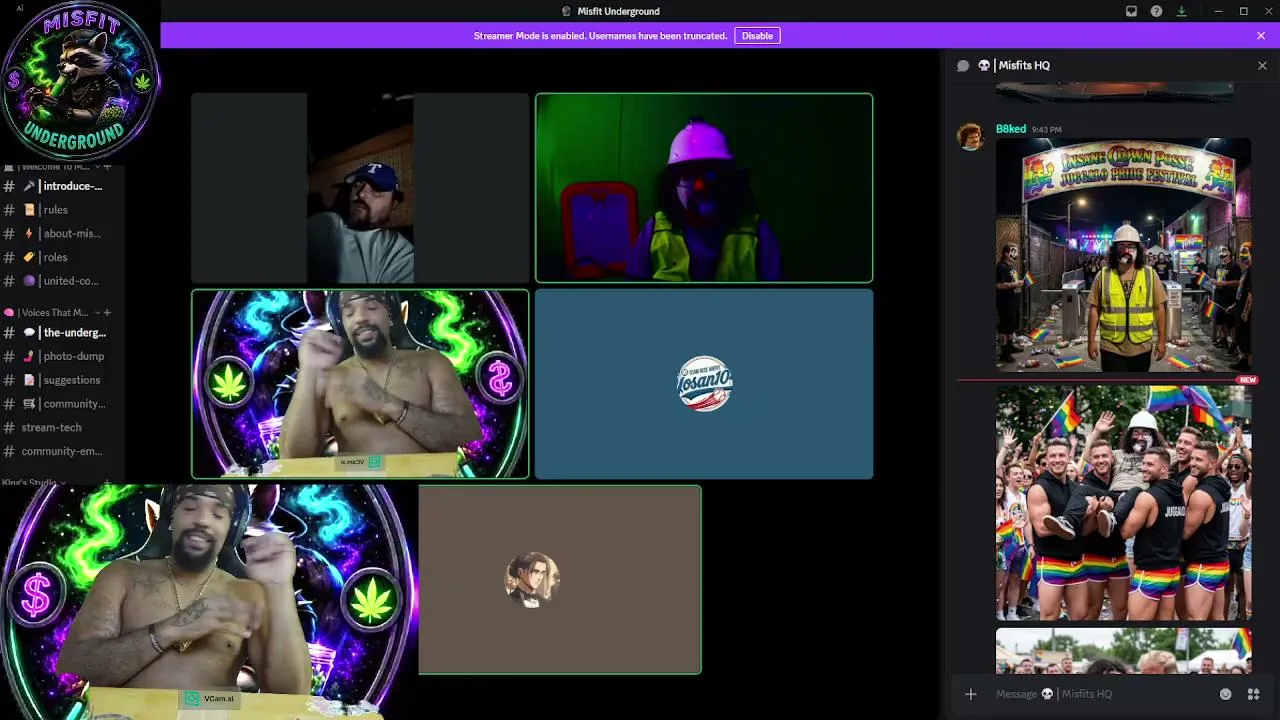Select the brown tile with portrait avatar
Viewport: 1280px width, 720px height.
tap(560, 580)
